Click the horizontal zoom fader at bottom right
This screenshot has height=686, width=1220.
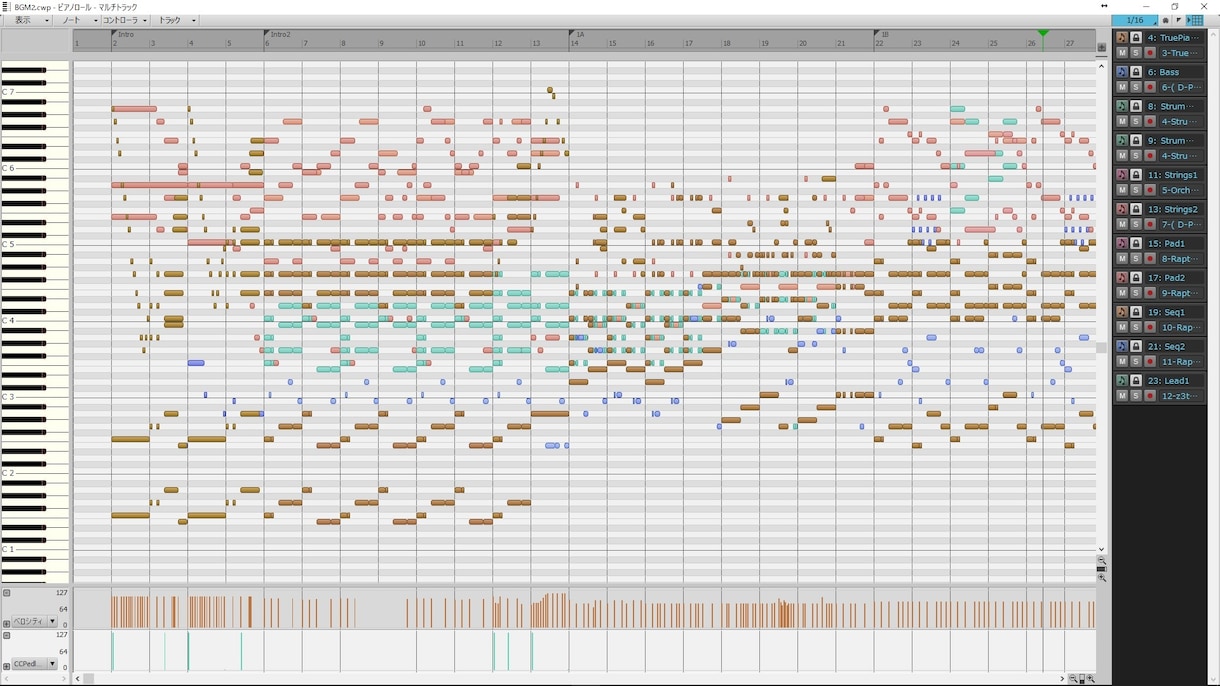[x=1082, y=679]
